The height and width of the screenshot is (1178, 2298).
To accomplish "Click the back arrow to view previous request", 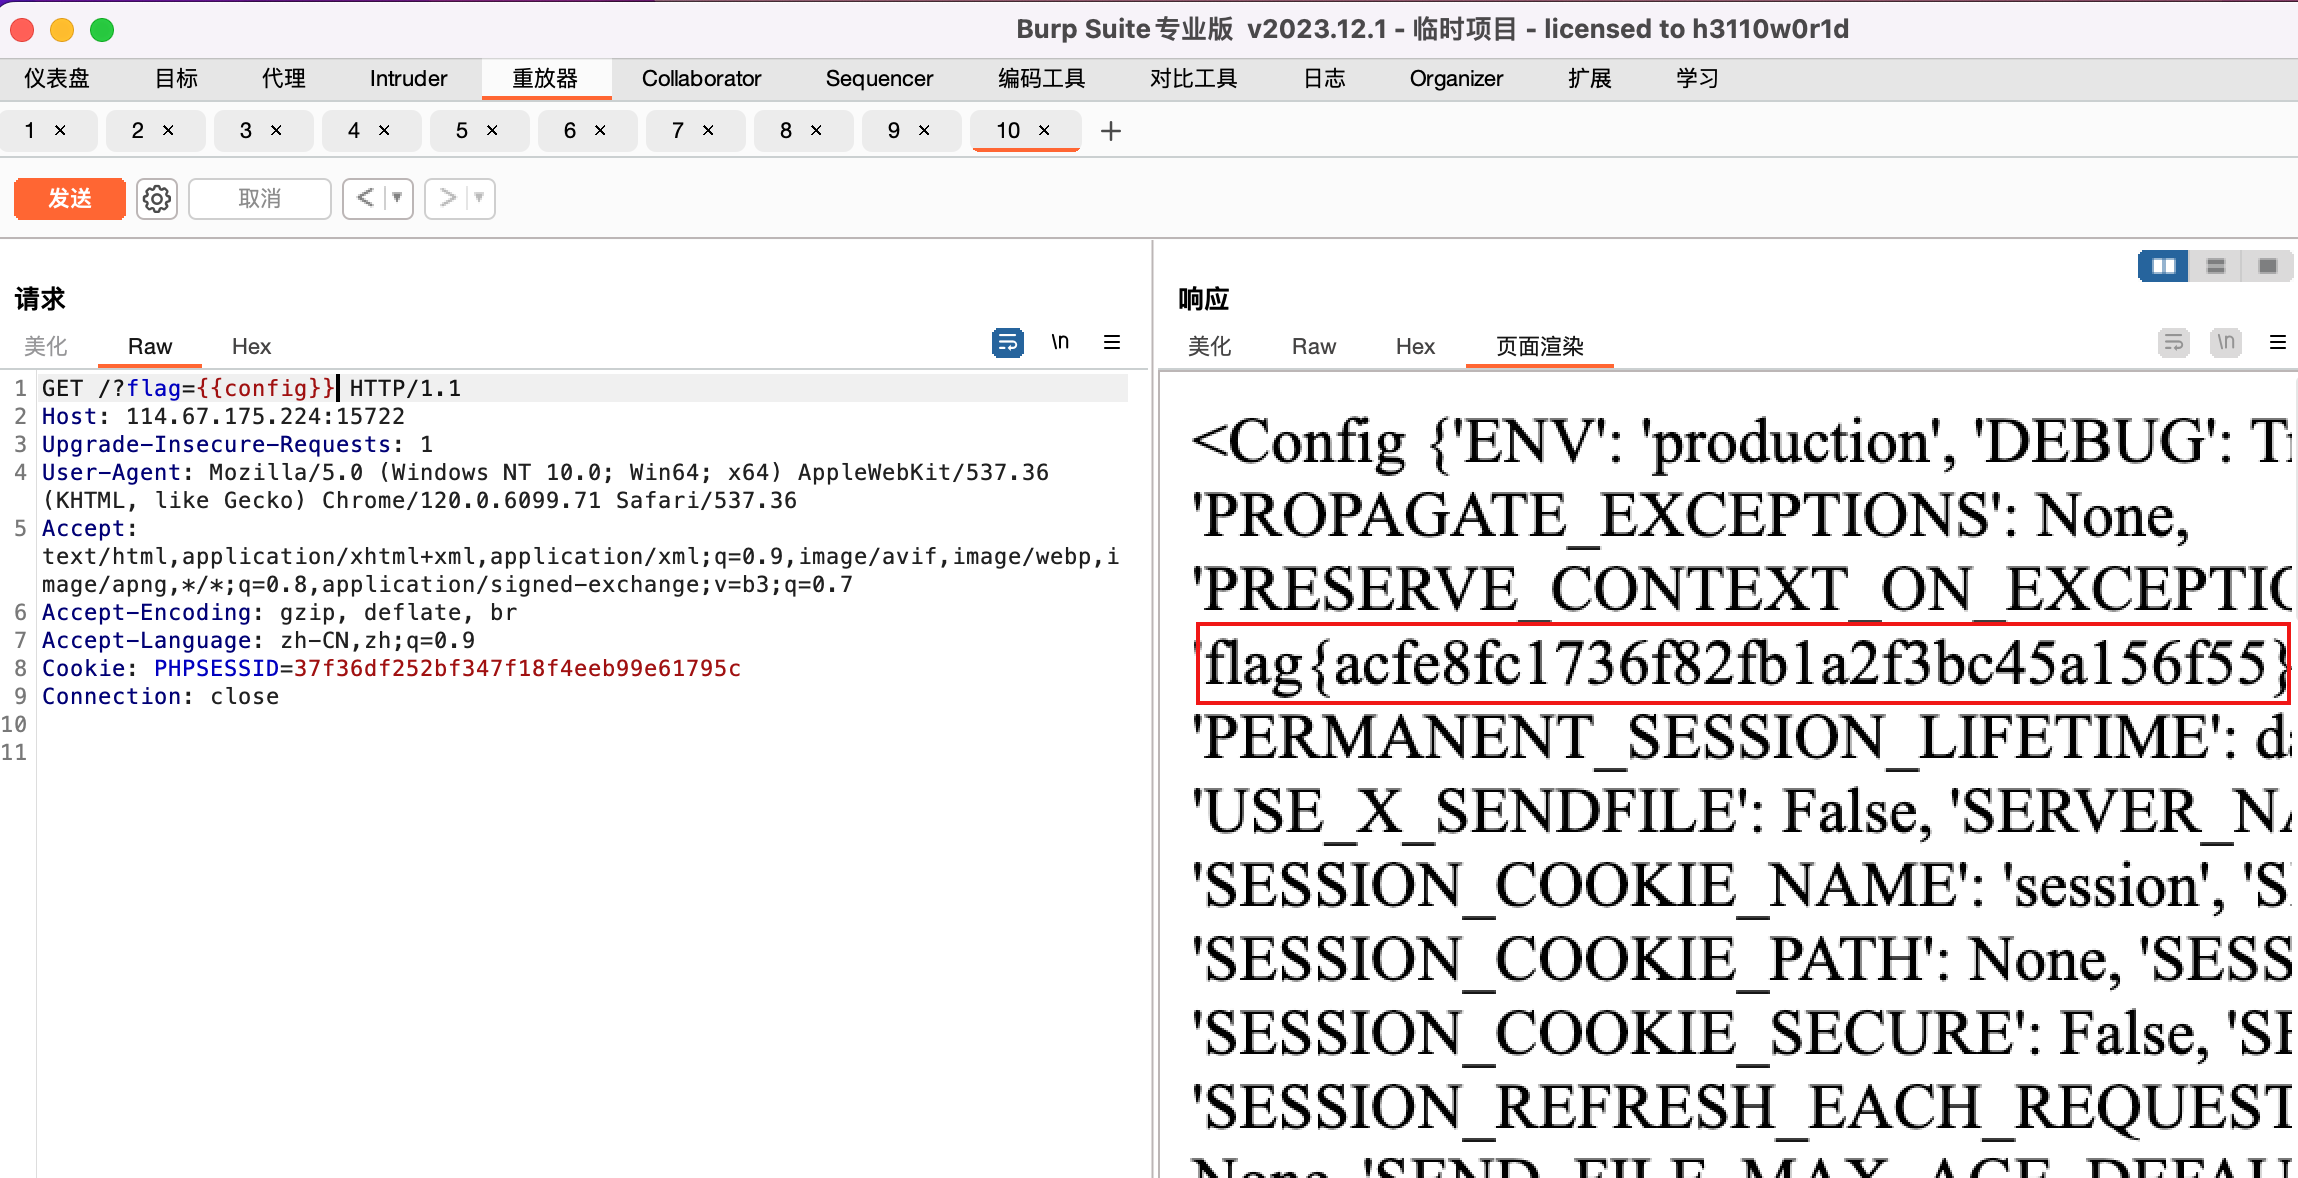I will (365, 198).
